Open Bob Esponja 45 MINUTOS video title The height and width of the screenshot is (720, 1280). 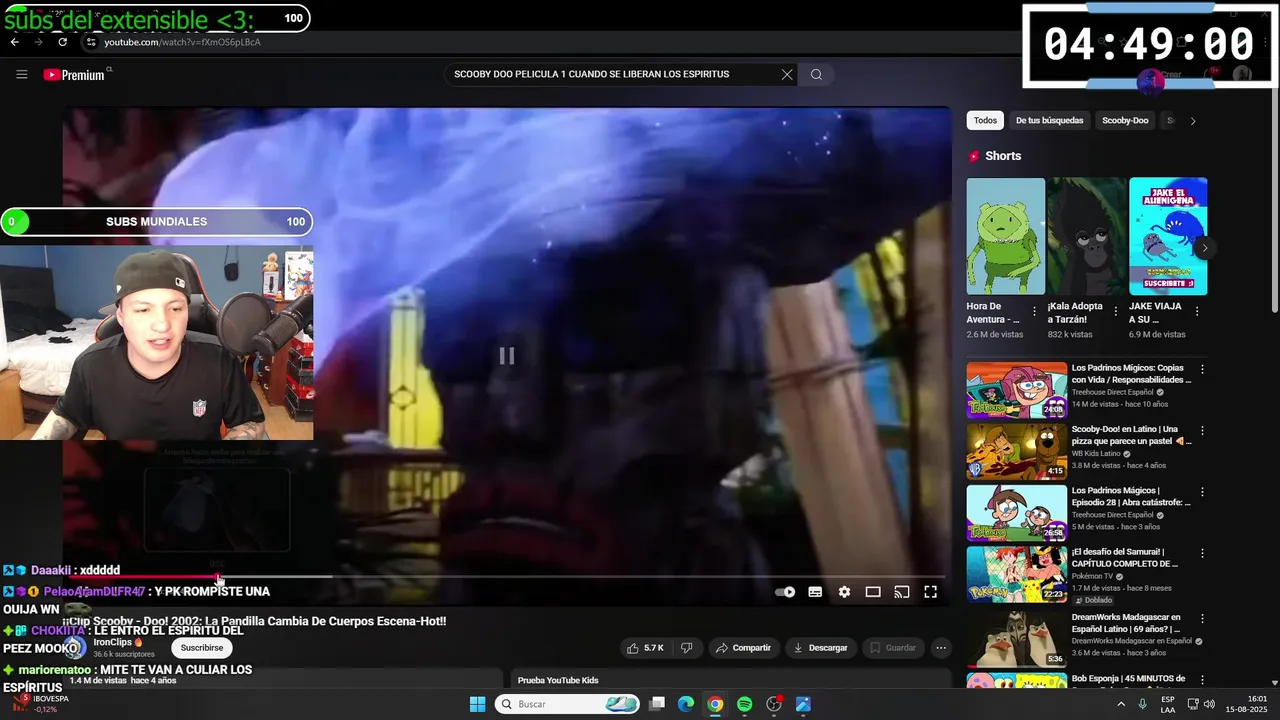tap(1128, 679)
